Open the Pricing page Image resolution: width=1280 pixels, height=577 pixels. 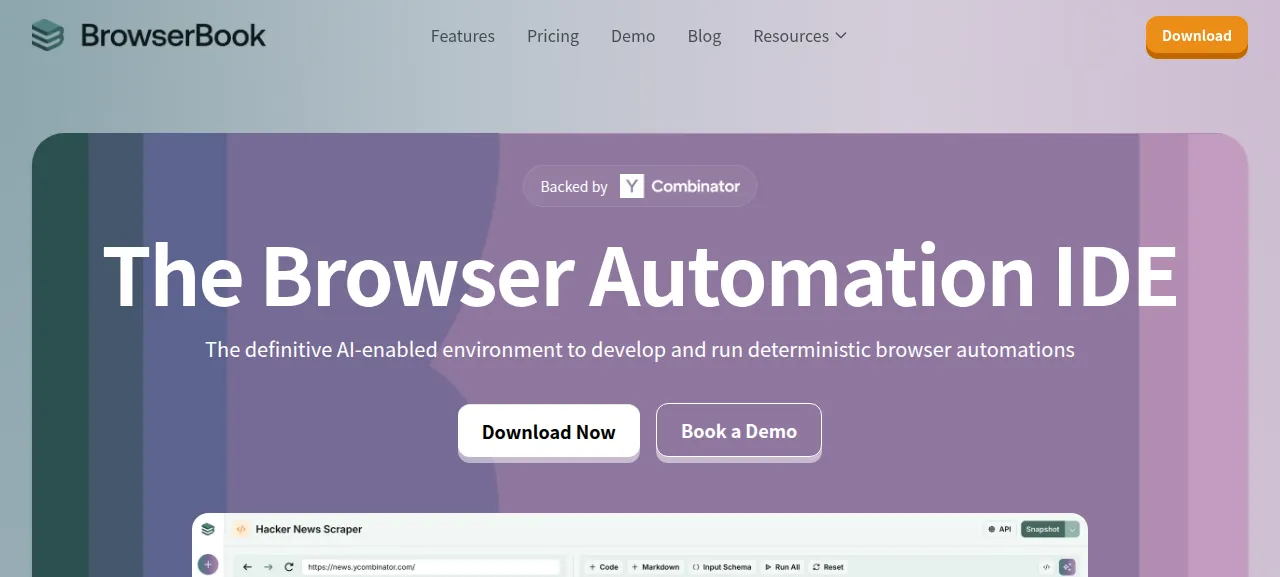point(553,36)
